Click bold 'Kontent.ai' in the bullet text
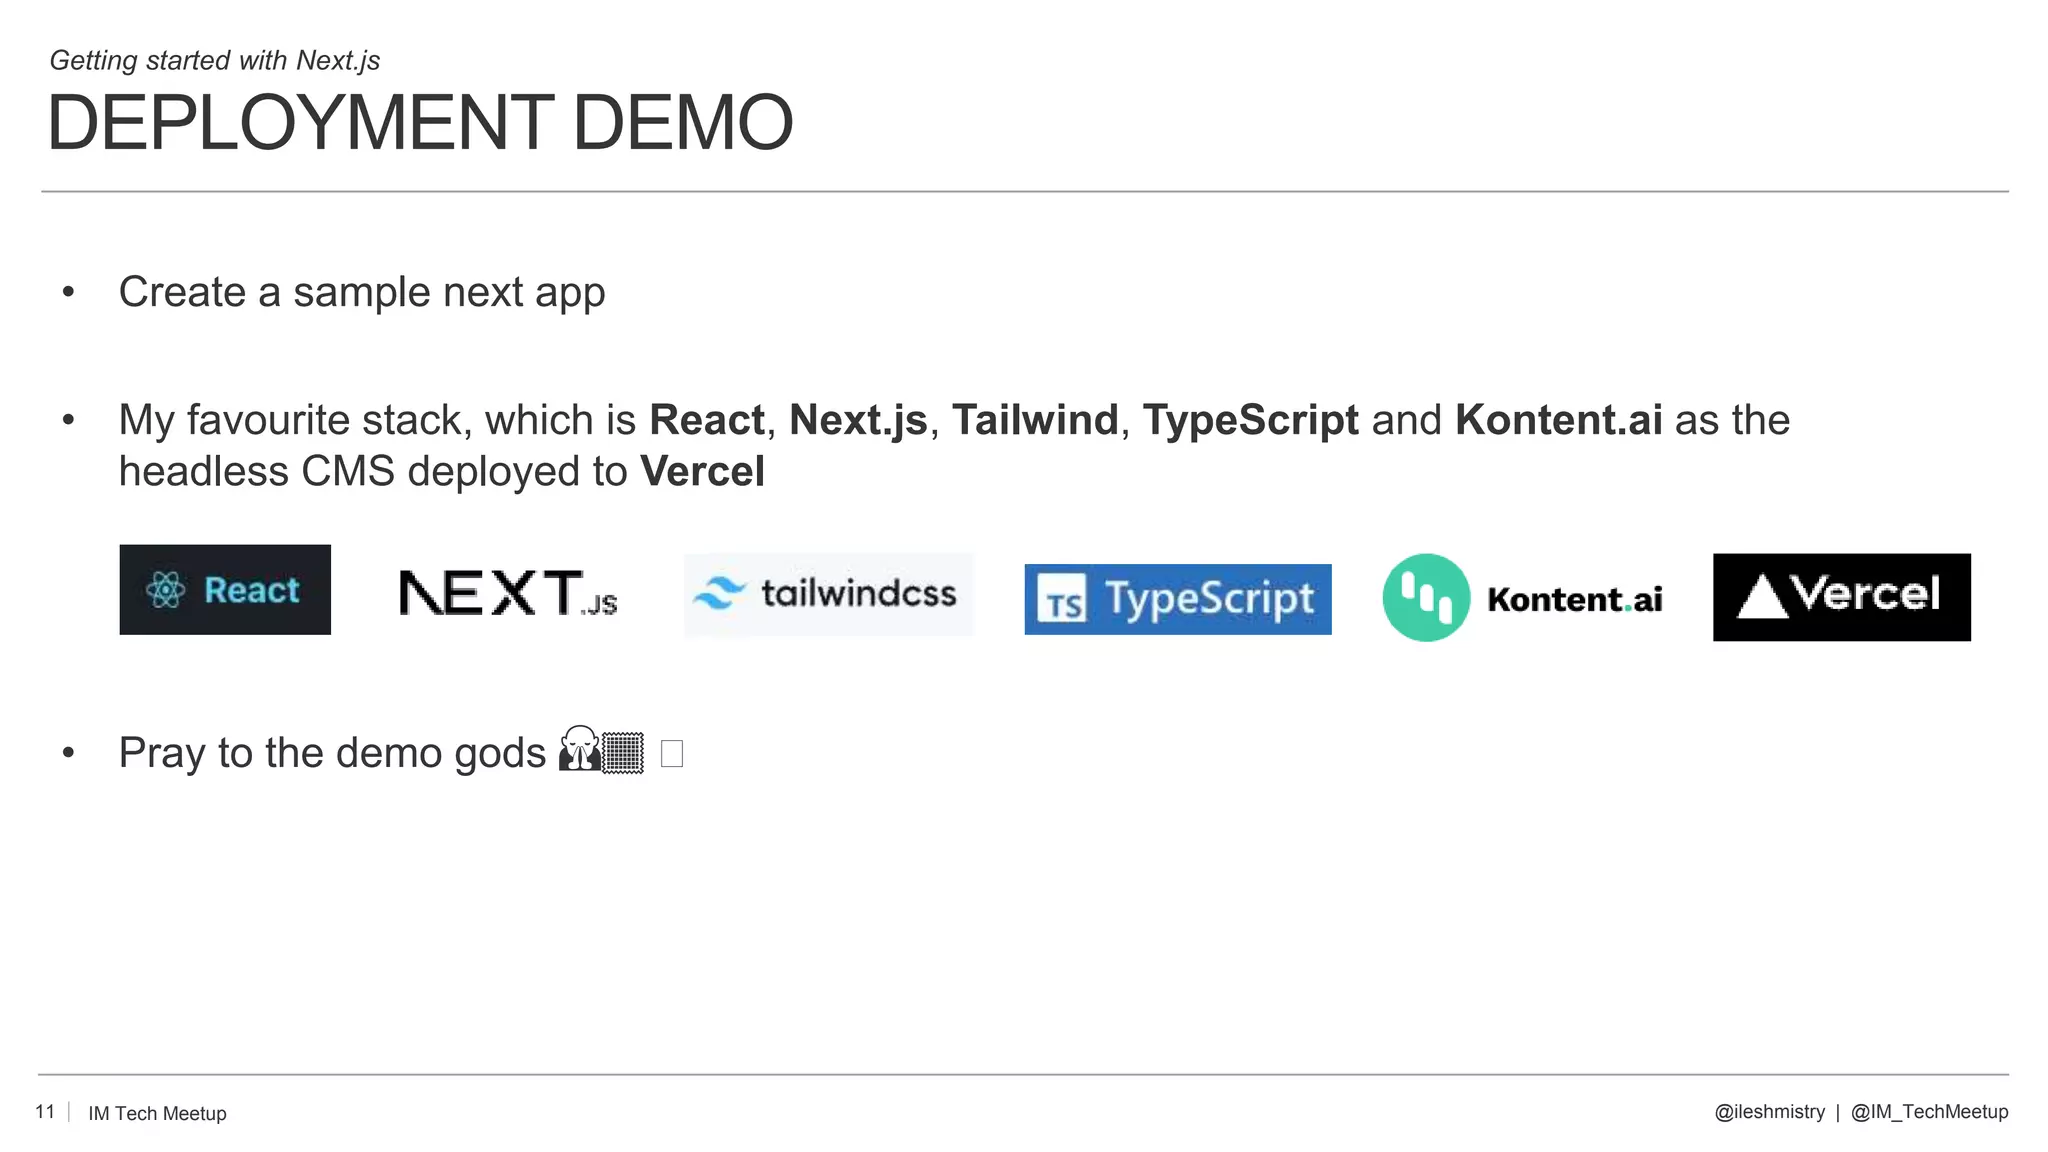This screenshot has width=2048, height=1152. 1558,420
